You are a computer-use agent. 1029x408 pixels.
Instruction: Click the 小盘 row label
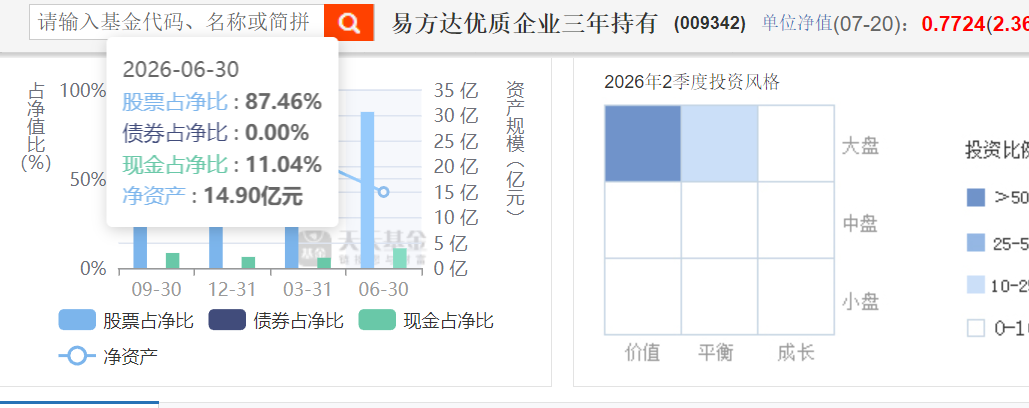click(860, 302)
